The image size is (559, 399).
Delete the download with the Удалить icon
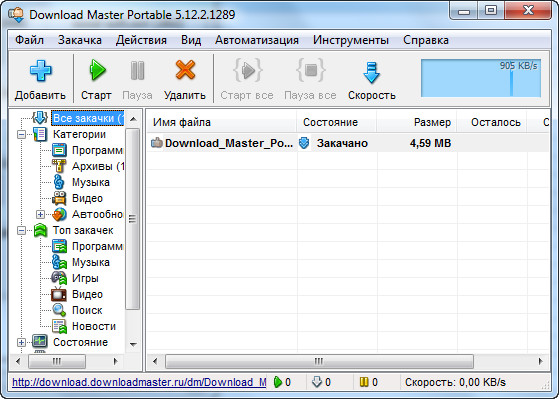185,70
